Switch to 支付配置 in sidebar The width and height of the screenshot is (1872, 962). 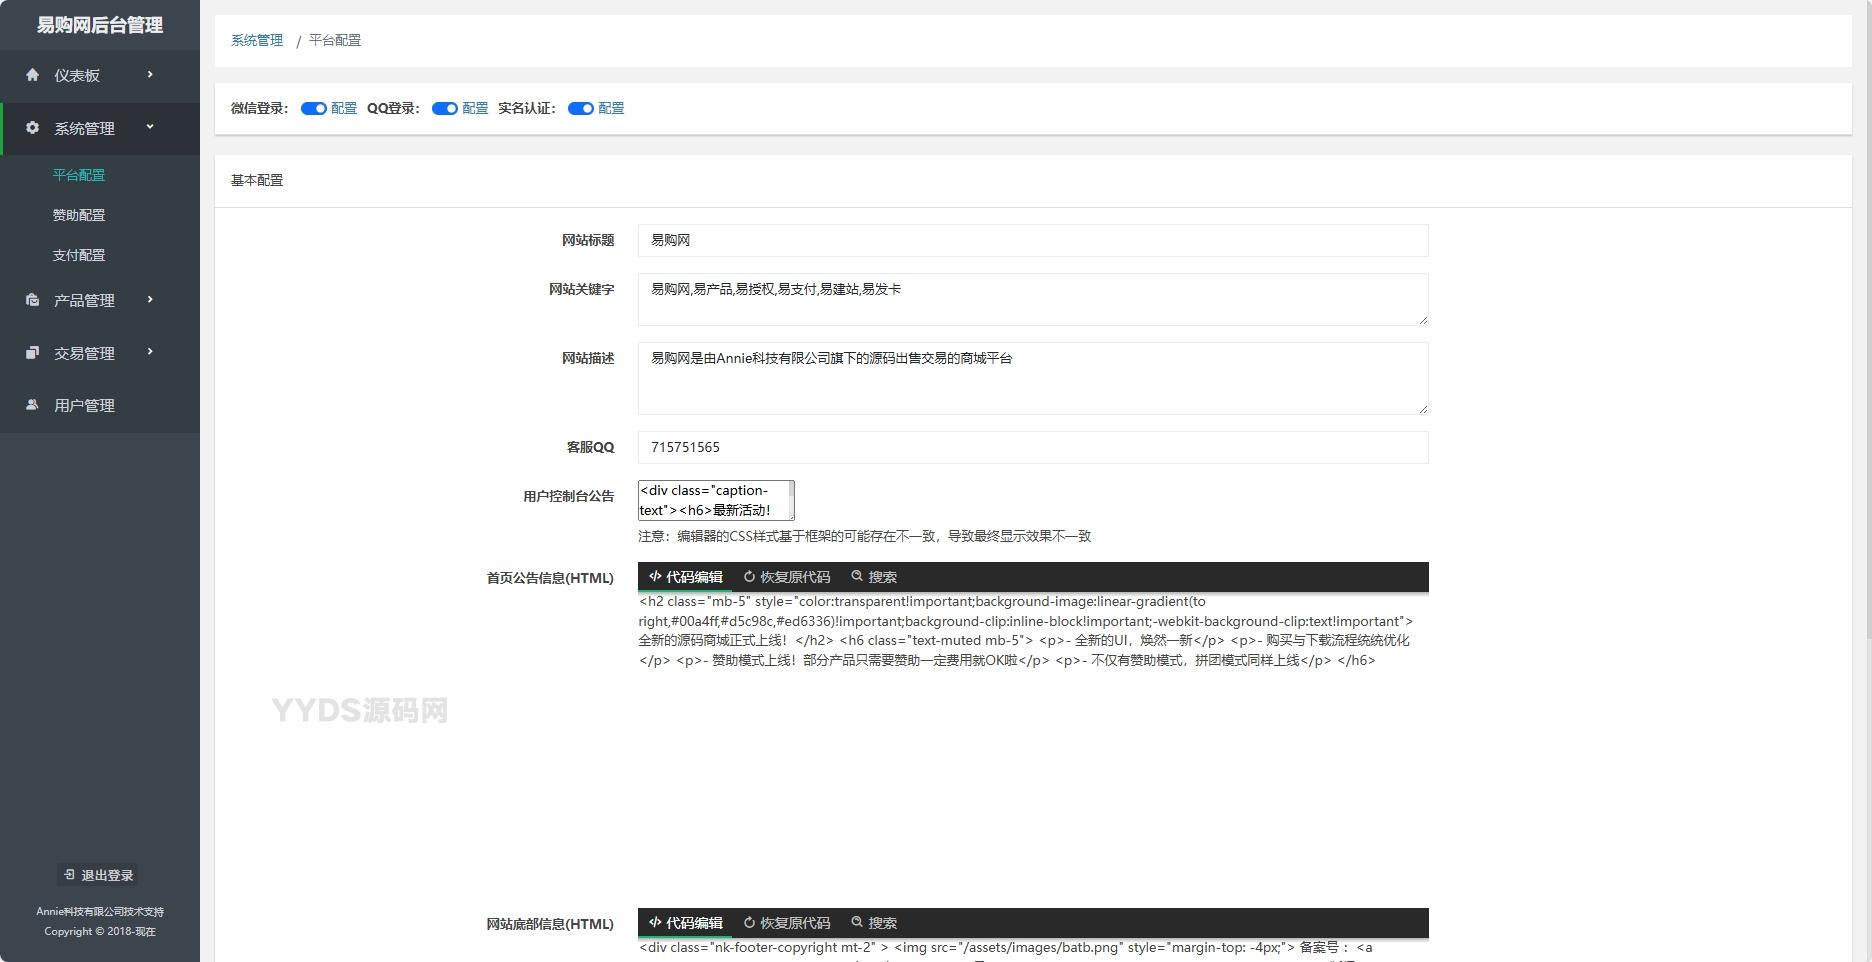pos(80,254)
